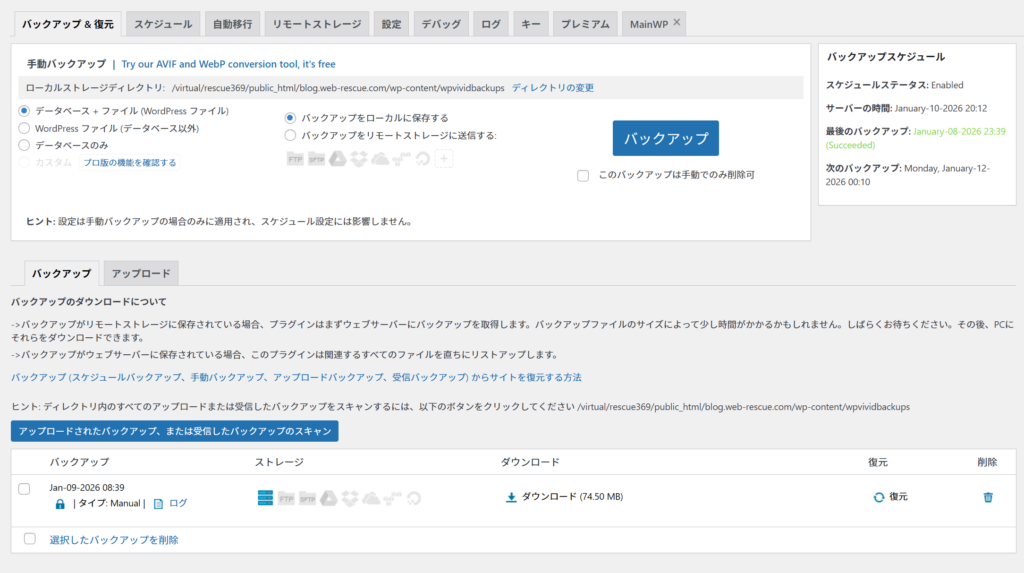The height and width of the screenshot is (573, 1024).
Task: Click the plus icon to add remote storage
Action: coord(444,158)
